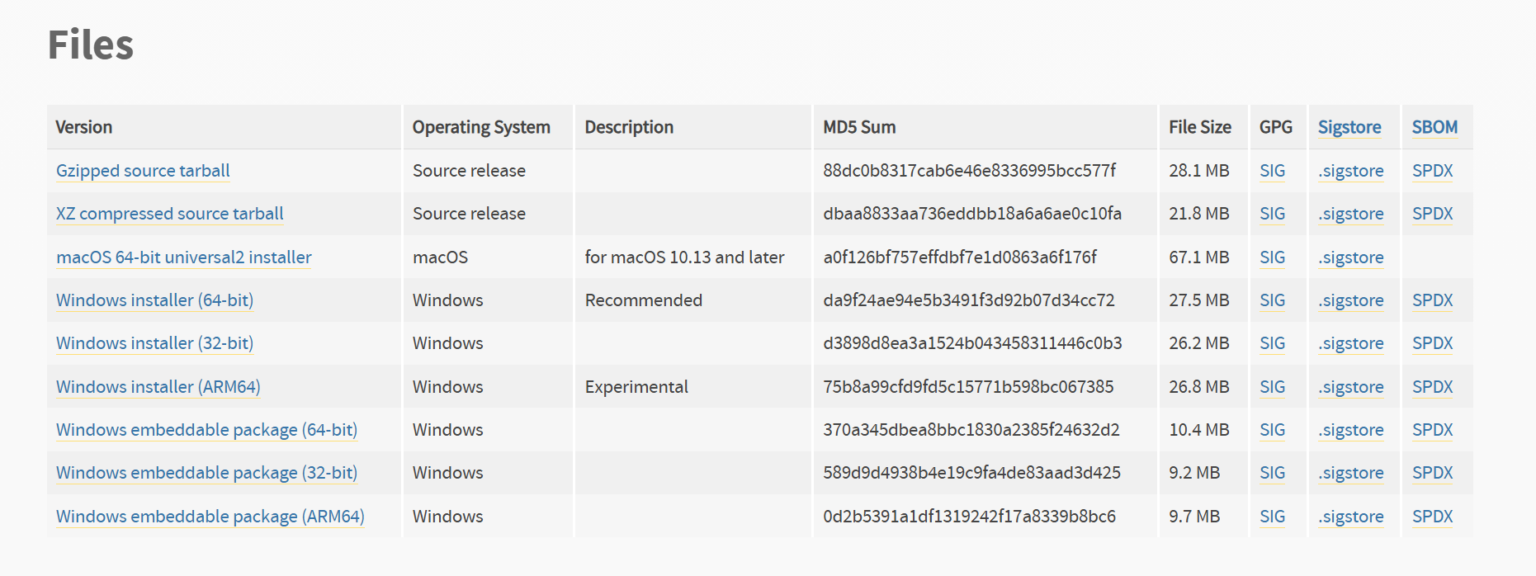The height and width of the screenshot is (576, 1536).
Task: Click SPDX for Windows installer (64-bit)
Action: click(x=1432, y=301)
